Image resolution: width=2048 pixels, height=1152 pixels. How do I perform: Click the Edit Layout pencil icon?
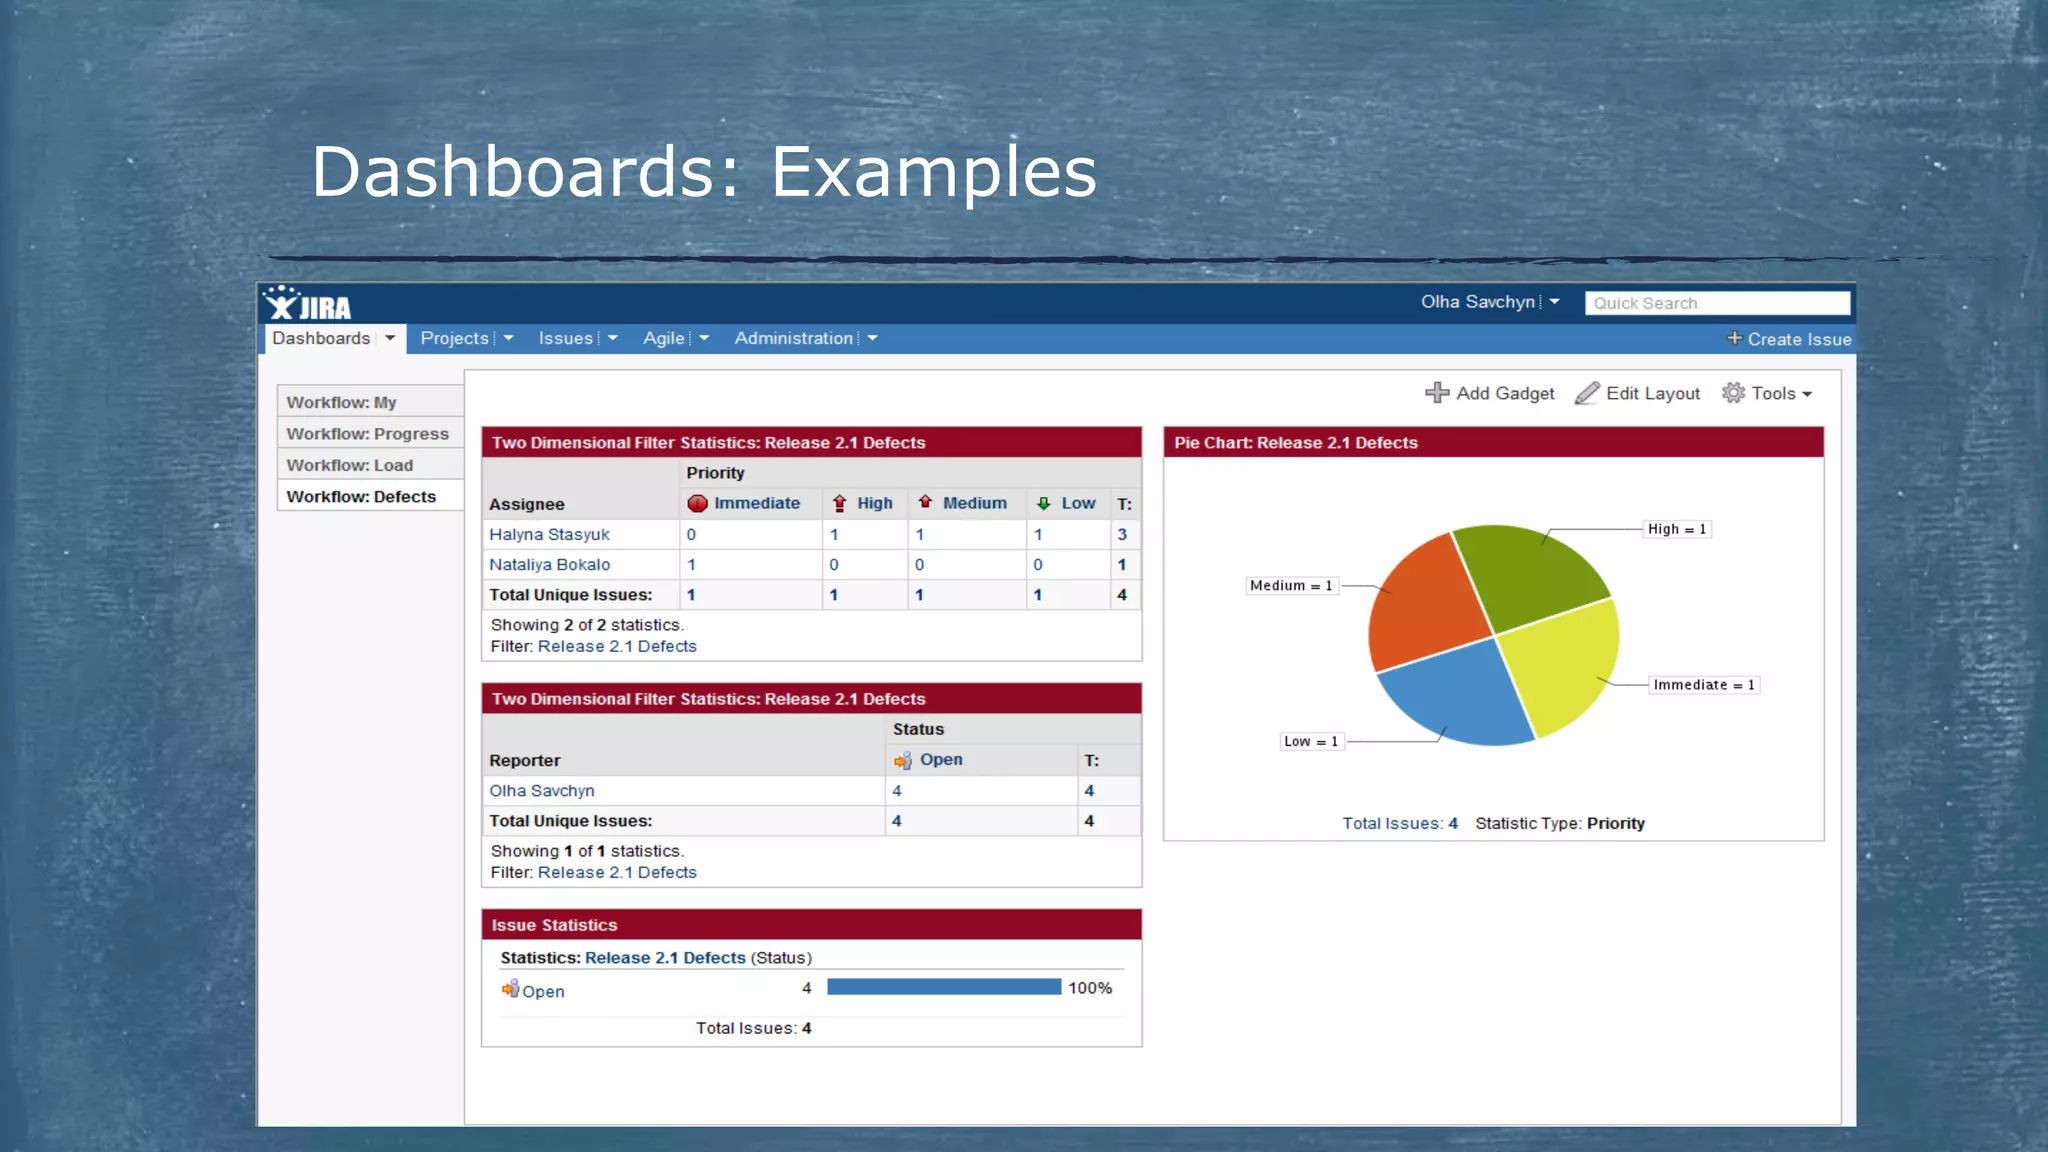[1587, 393]
